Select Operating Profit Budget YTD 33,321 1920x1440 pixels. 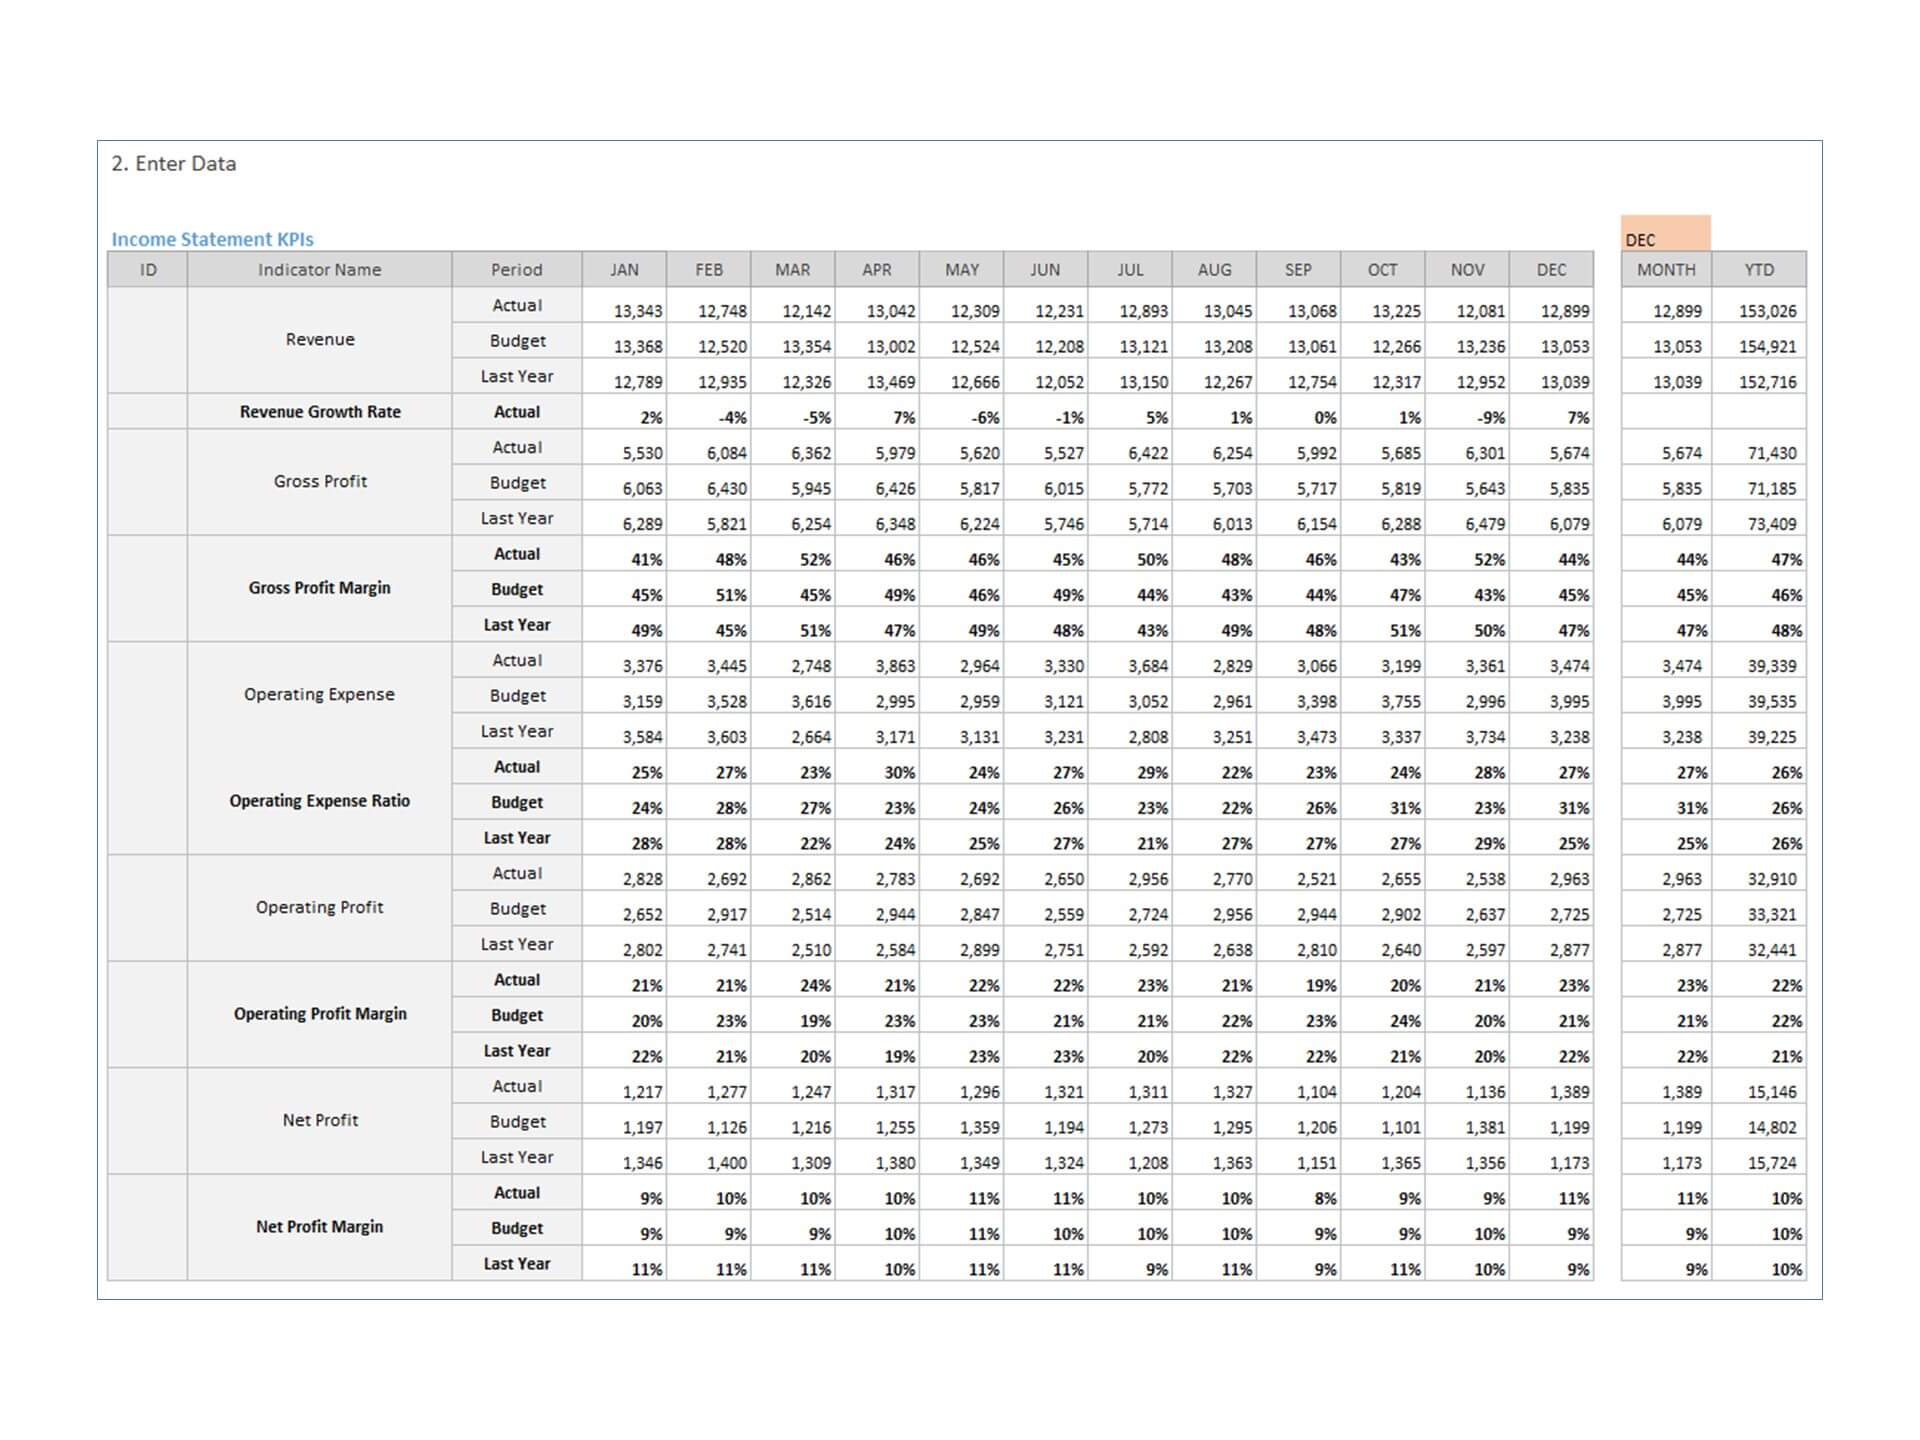pyautogui.click(x=1771, y=915)
